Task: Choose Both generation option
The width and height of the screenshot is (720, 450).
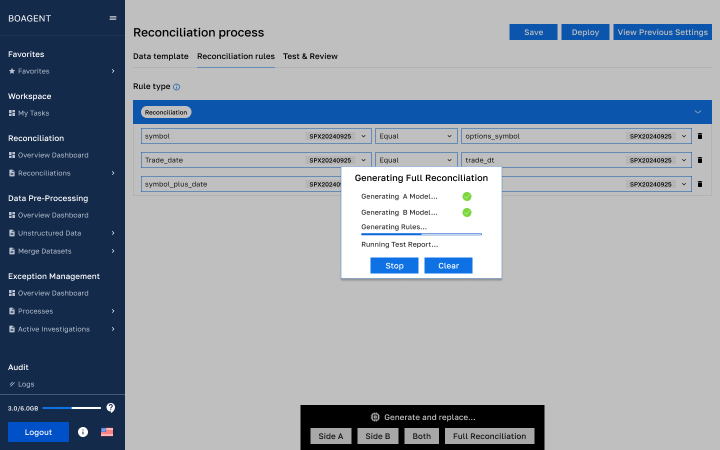Action: pos(422,436)
